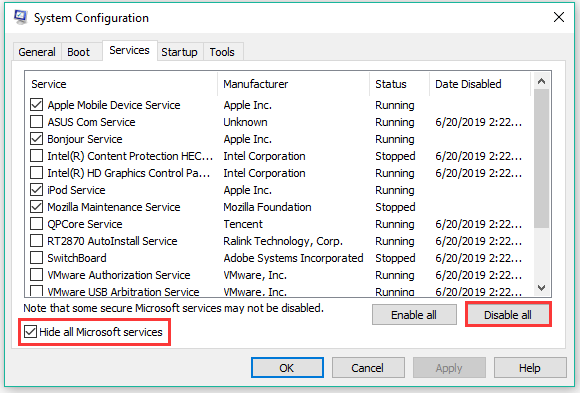The height and width of the screenshot is (393, 580).
Task: Click the scrollbar up arrow
Action: click(x=542, y=81)
